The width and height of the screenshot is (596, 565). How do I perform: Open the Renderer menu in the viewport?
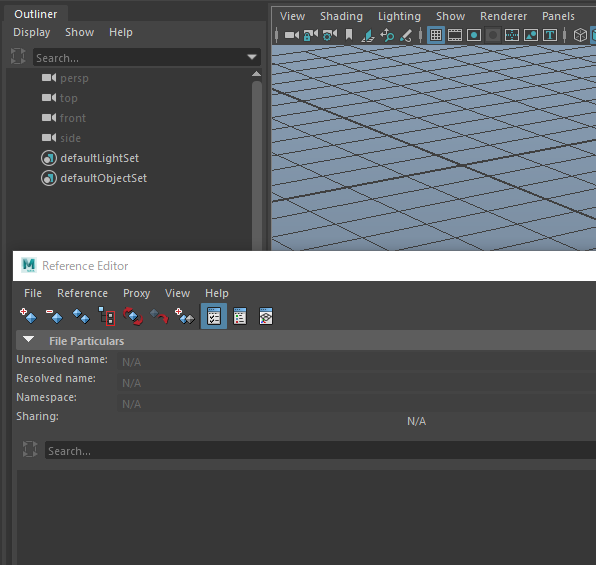[503, 16]
